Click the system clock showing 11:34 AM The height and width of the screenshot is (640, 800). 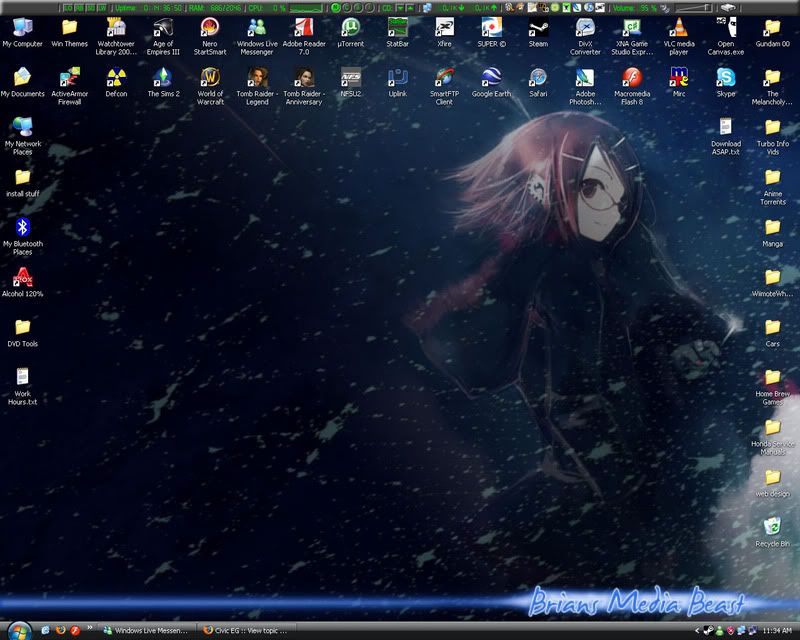[777, 631]
